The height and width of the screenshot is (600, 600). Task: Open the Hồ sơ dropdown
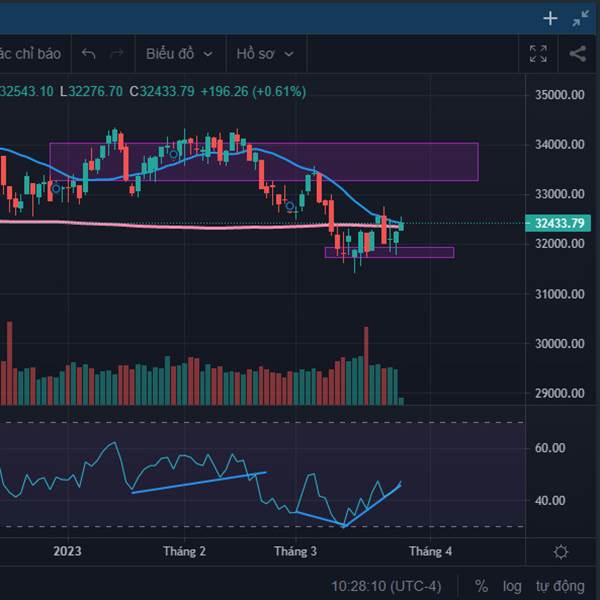[x=265, y=54]
